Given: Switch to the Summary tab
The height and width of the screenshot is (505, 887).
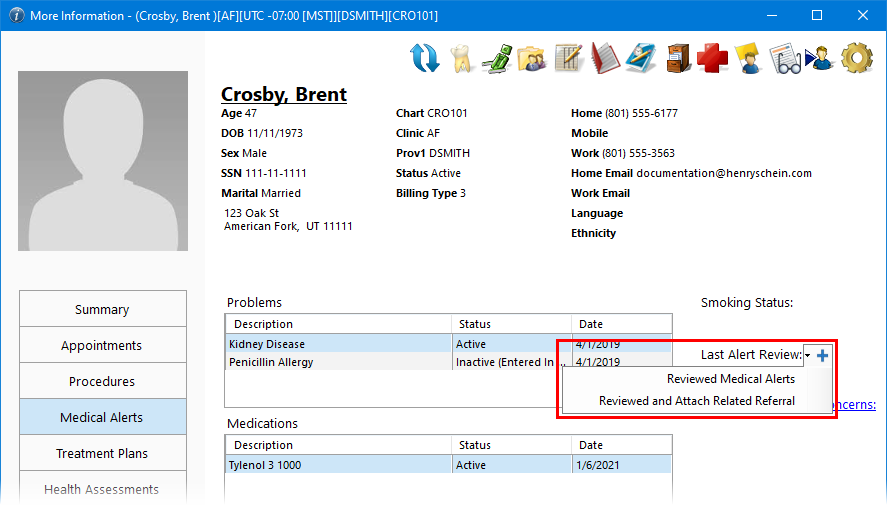Looking at the screenshot, I should coord(102,309).
